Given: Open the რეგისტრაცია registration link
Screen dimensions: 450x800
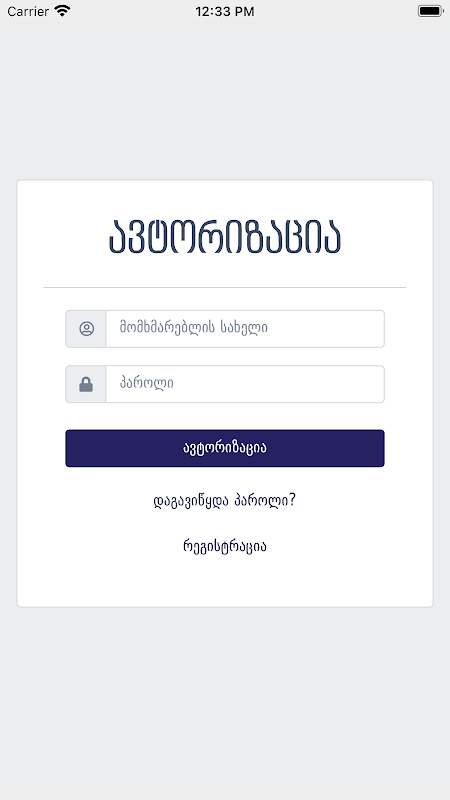Looking at the screenshot, I should pyautogui.click(x=224, y=546).
